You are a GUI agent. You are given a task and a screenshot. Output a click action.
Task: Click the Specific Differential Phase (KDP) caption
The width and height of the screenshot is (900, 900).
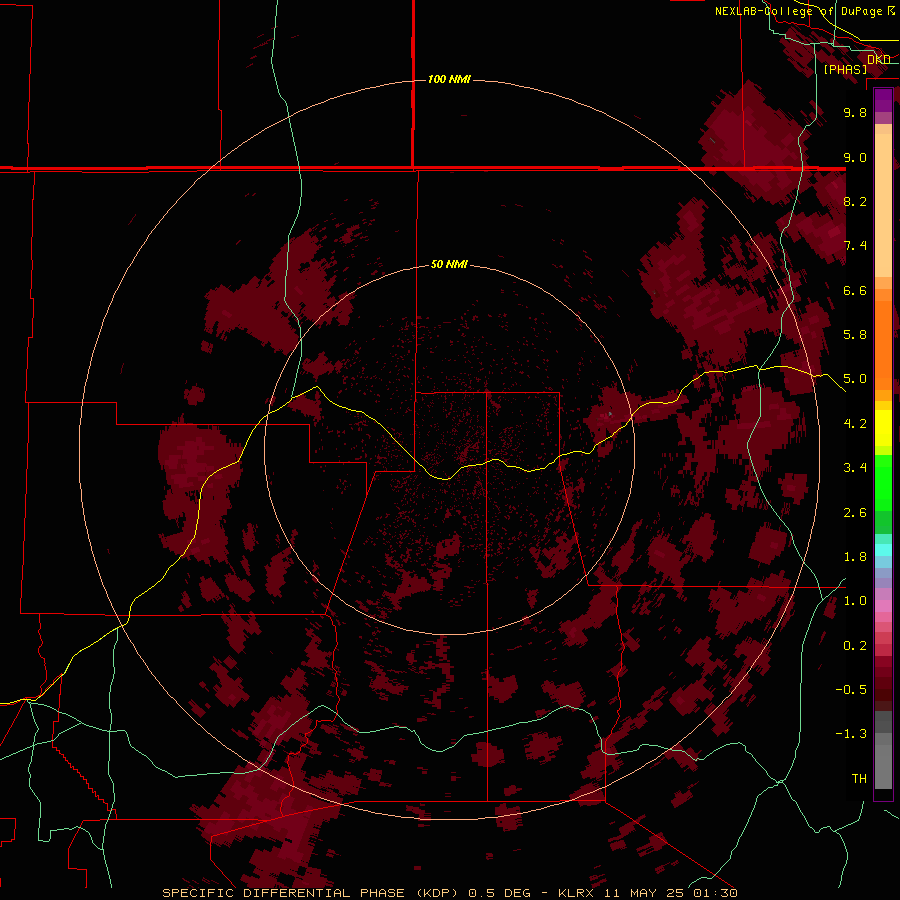[x=312, y=893]
